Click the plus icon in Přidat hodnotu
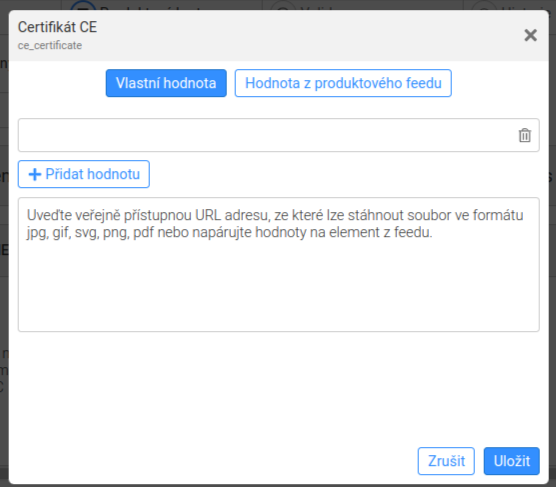 [x=35, y=175]
